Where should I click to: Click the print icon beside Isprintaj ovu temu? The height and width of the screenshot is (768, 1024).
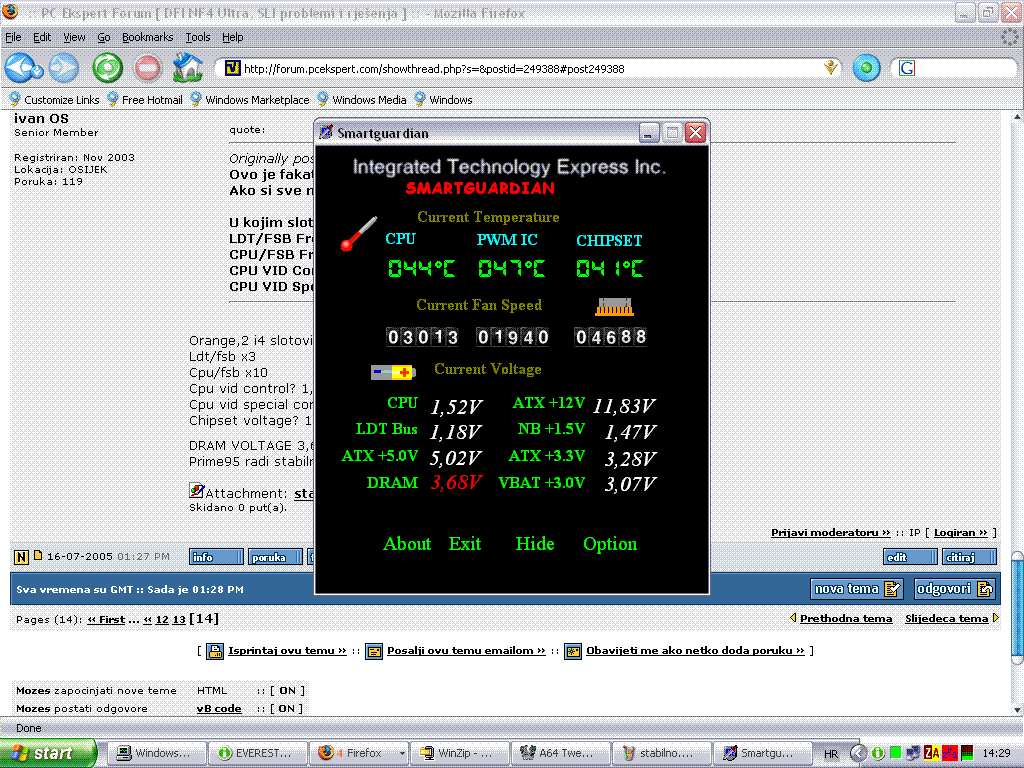click(x=215, y=651)
